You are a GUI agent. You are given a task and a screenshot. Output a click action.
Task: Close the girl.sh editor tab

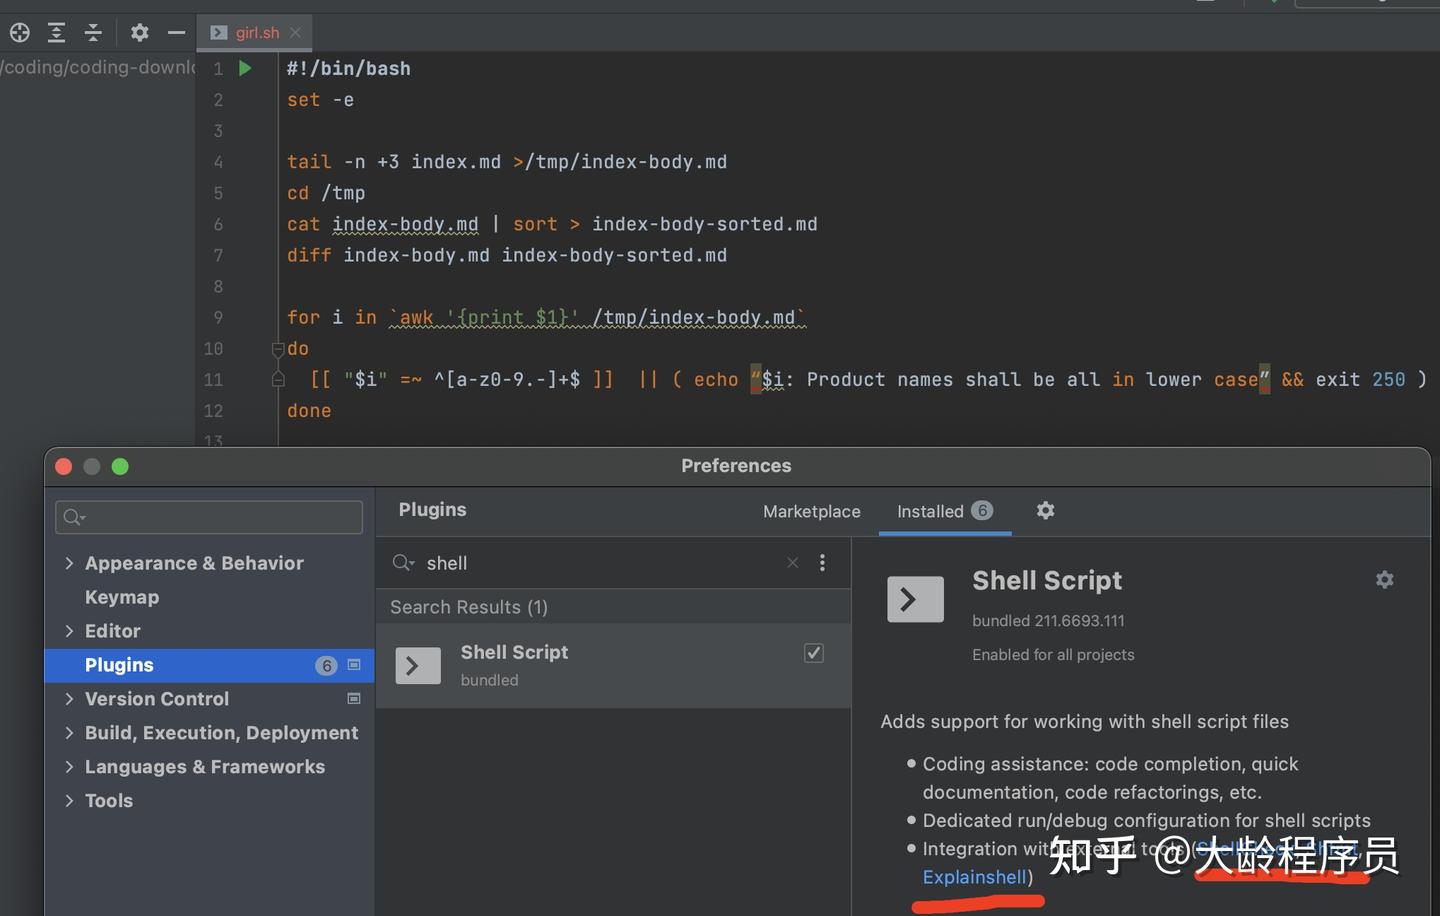coord(296,33)
